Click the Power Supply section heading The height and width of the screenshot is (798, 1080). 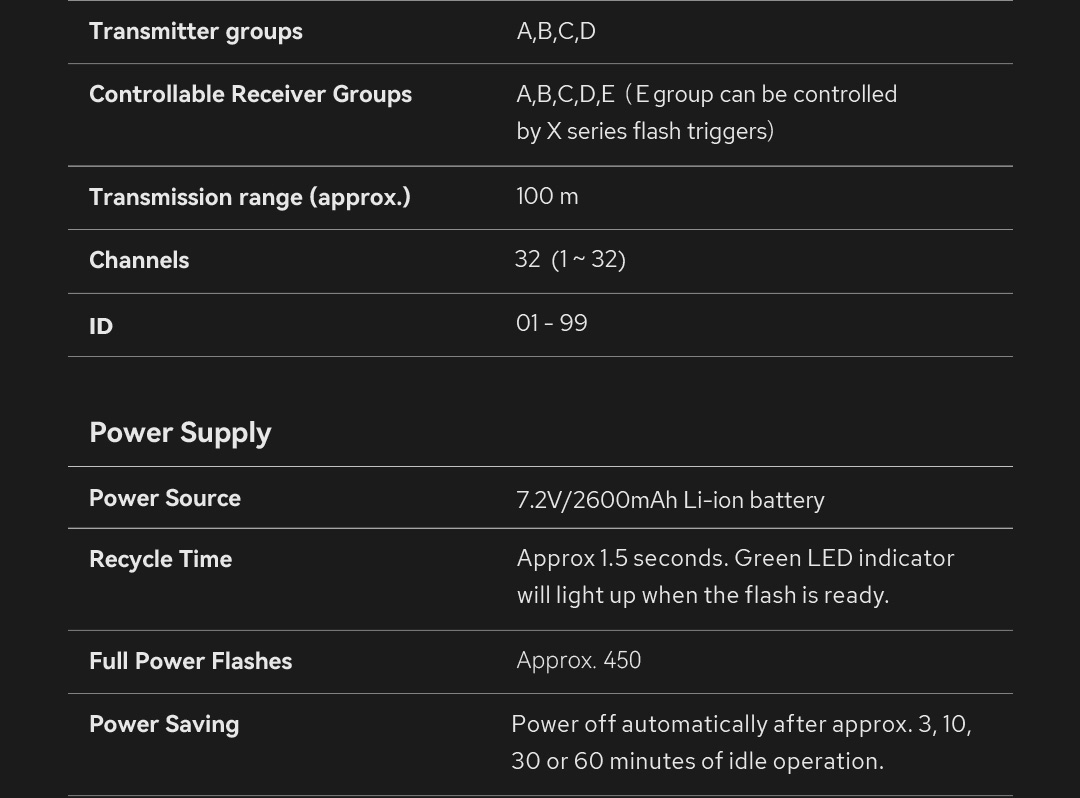coord(180,432)
